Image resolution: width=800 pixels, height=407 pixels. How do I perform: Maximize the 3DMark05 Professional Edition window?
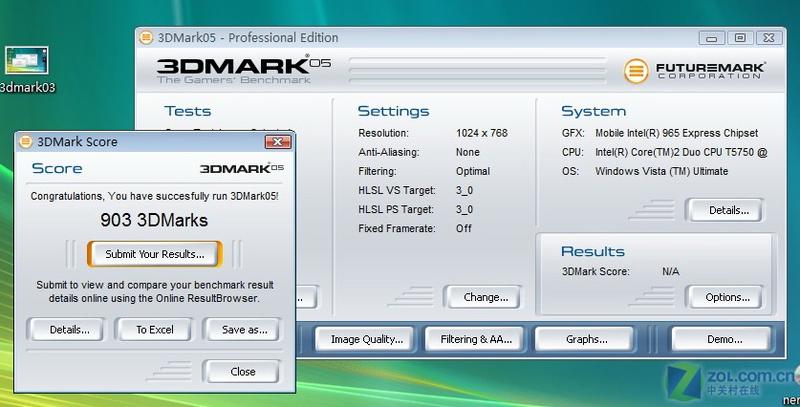(740, 38)
